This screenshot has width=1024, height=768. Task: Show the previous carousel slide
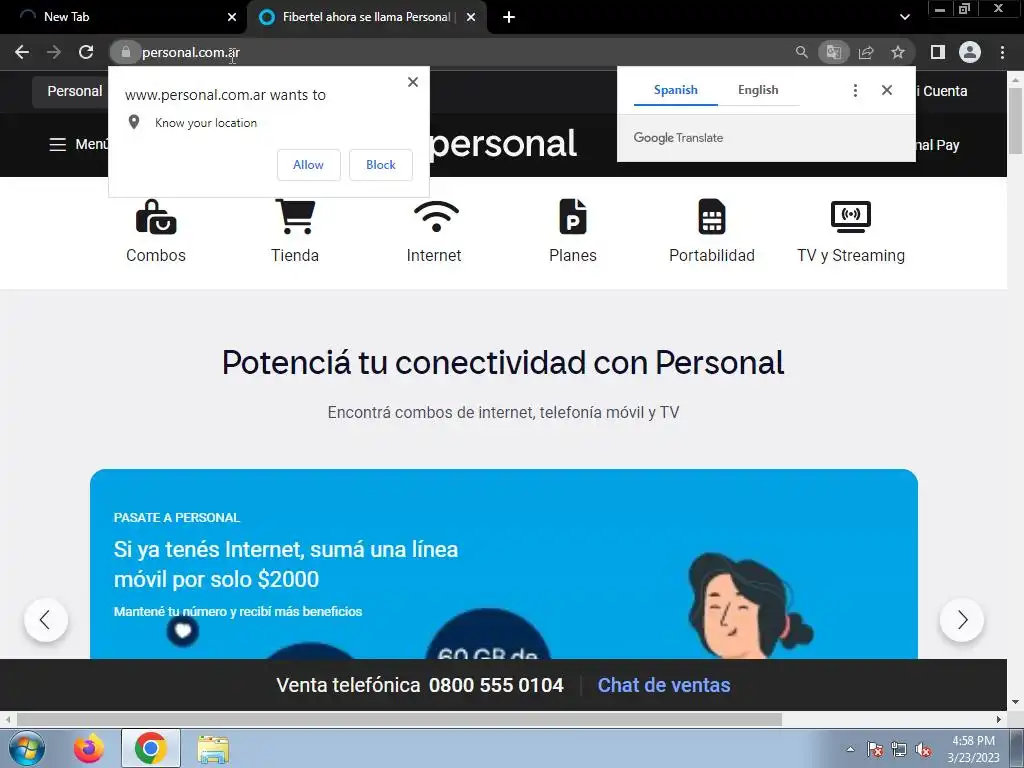[x=45, y=620]
